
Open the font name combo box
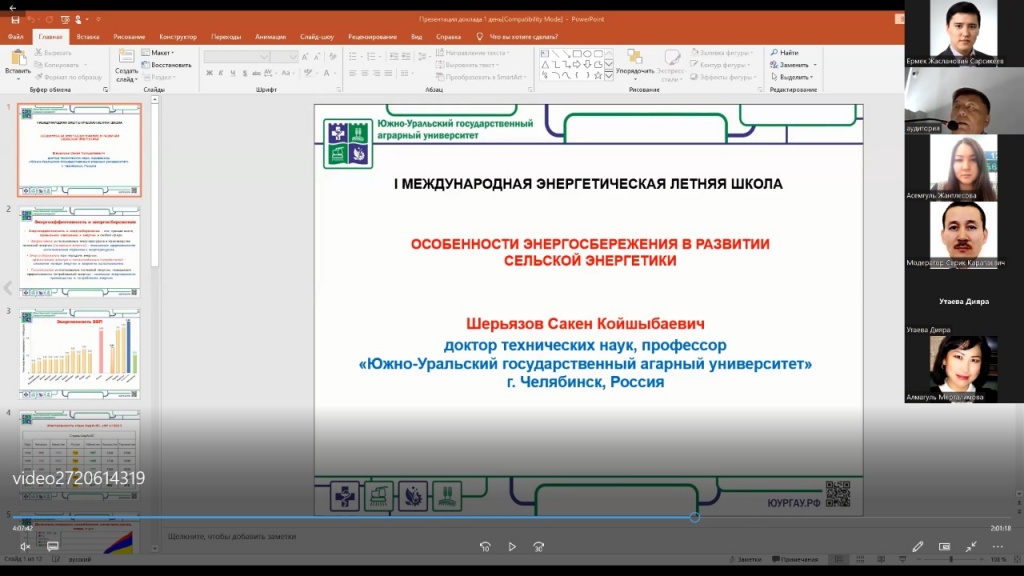(236, 57)
